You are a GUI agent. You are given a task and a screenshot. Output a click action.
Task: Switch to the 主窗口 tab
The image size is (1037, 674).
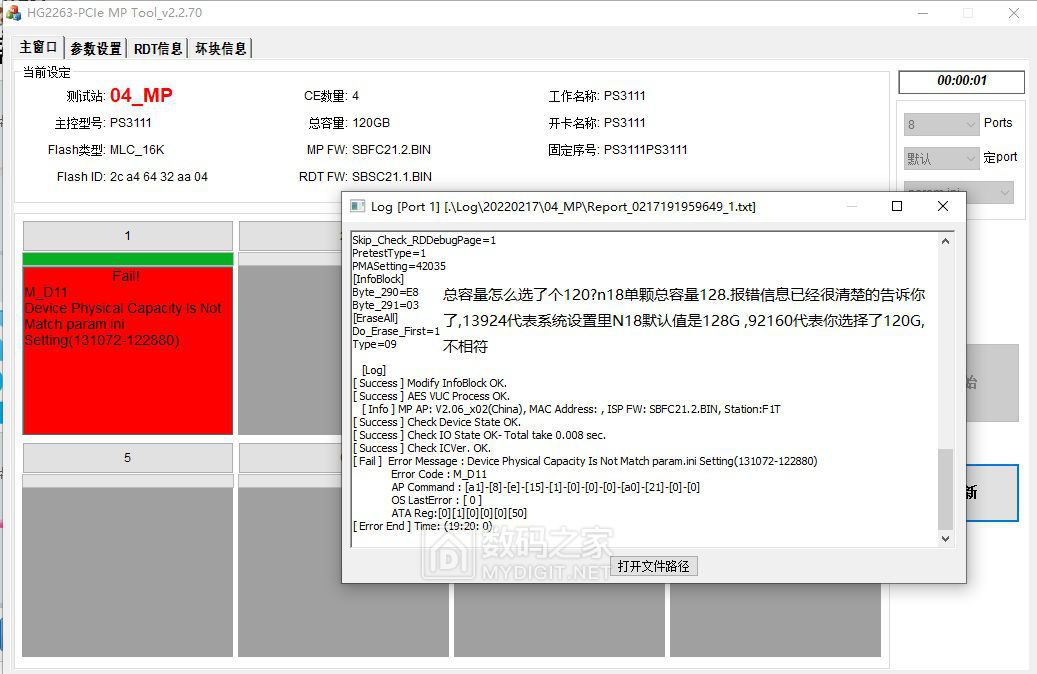point(38,48)
